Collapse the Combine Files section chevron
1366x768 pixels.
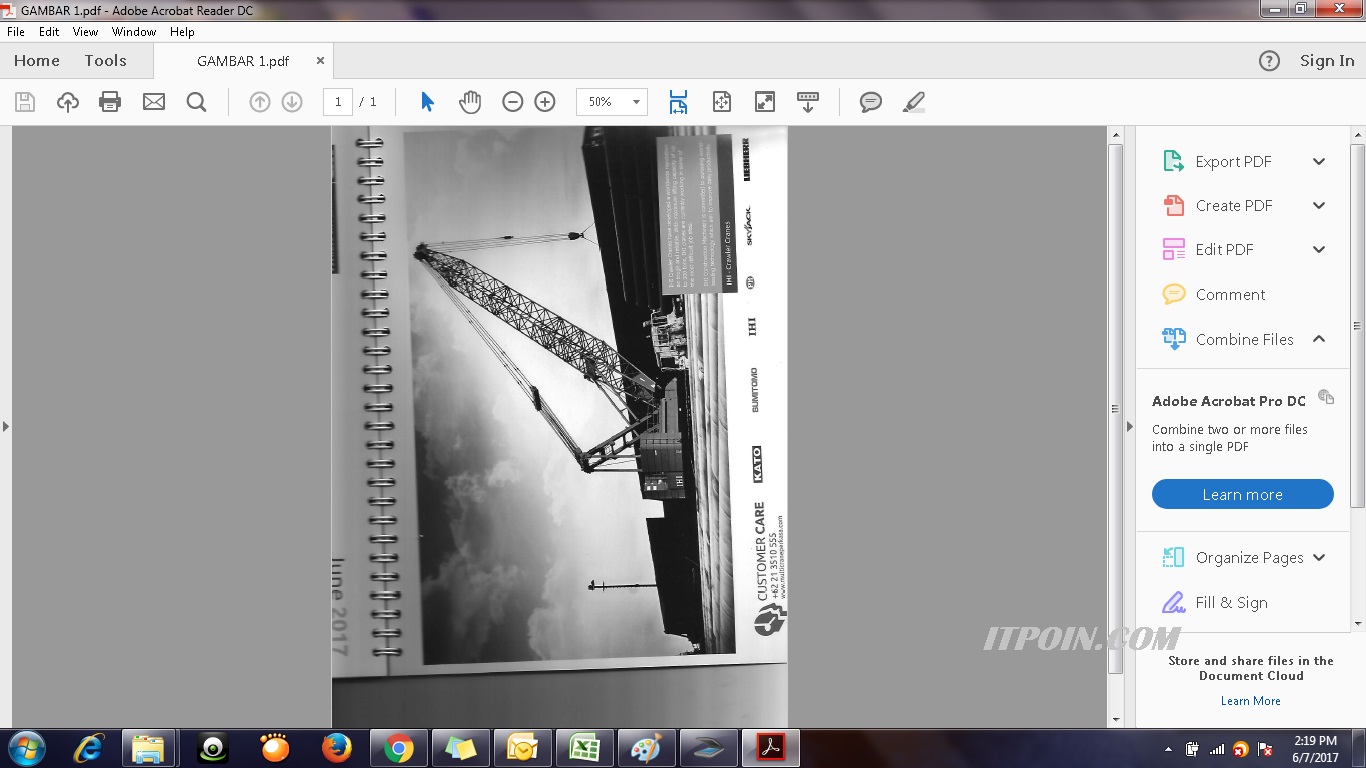[1319, 339]
